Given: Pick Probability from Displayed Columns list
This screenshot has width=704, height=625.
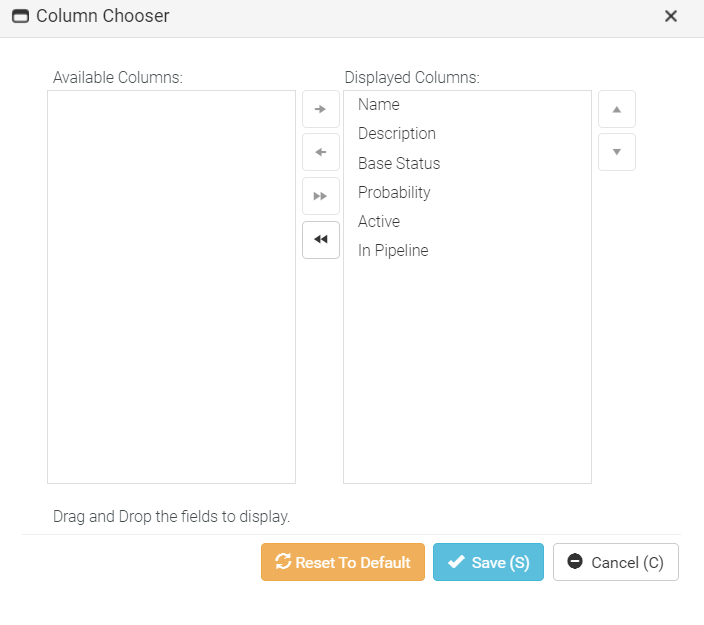Looking at the screenshot, I should point(394,192).
